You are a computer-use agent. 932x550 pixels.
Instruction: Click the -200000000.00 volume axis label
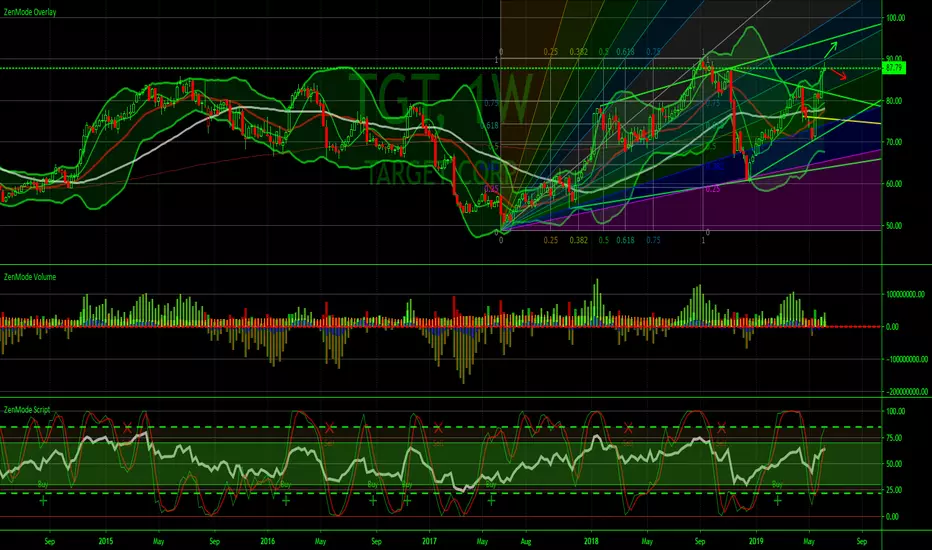(x=907, y=391)
